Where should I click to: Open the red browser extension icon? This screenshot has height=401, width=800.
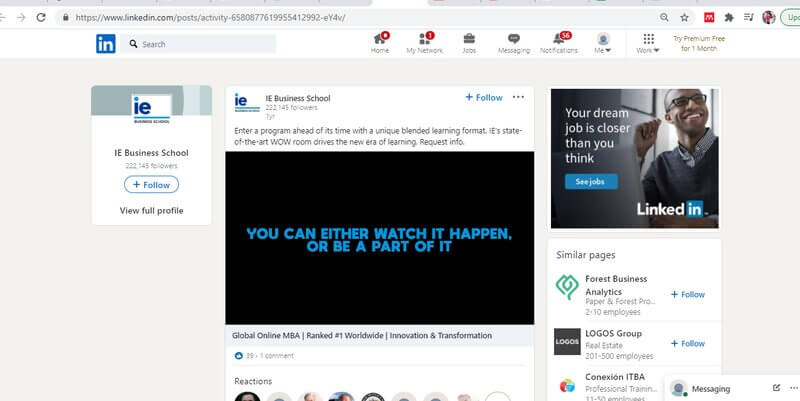pos(709,17)
